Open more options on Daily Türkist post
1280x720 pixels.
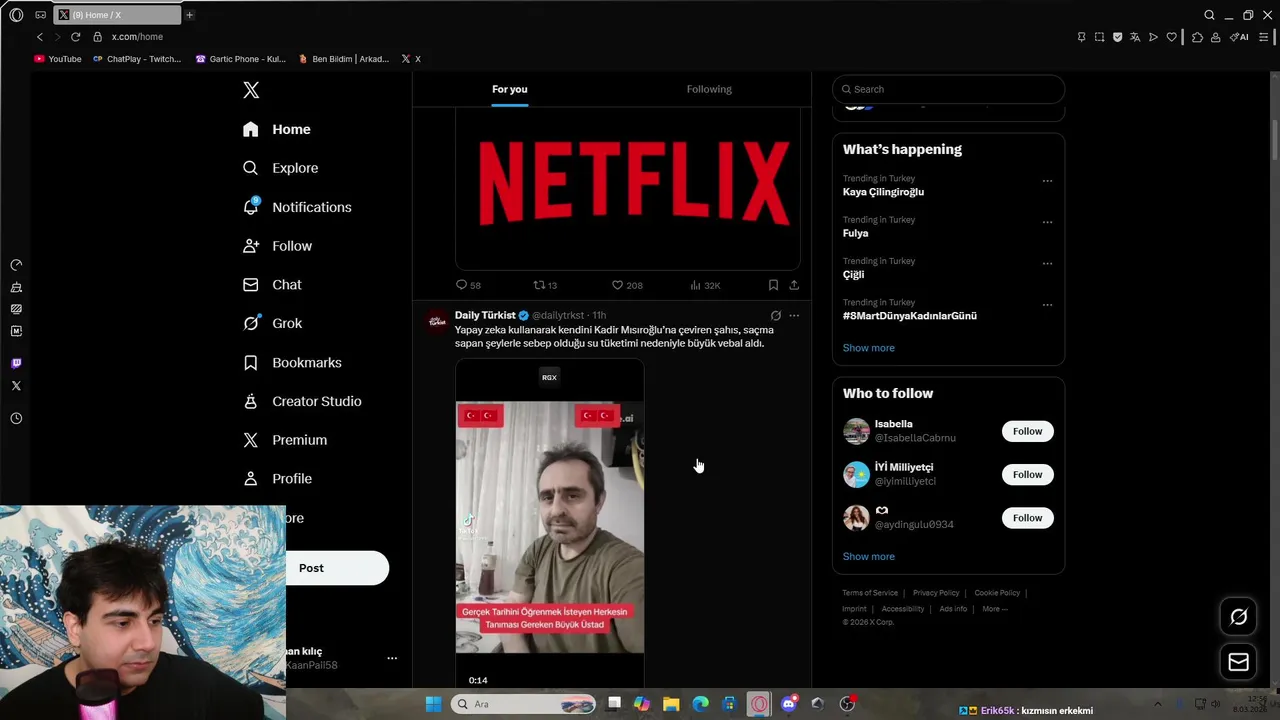794,315
